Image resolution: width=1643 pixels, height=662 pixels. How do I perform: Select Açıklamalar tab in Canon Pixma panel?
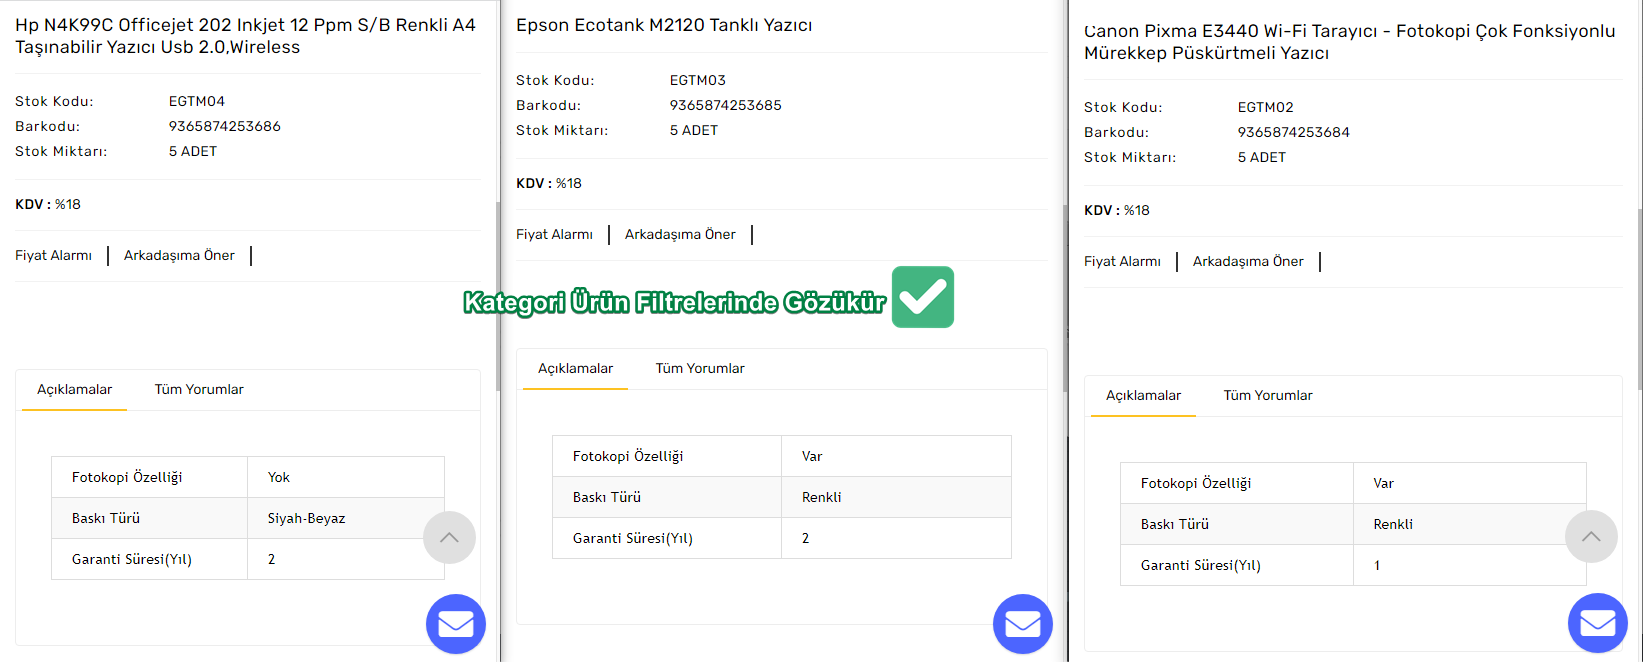[x=1144, y=396]
